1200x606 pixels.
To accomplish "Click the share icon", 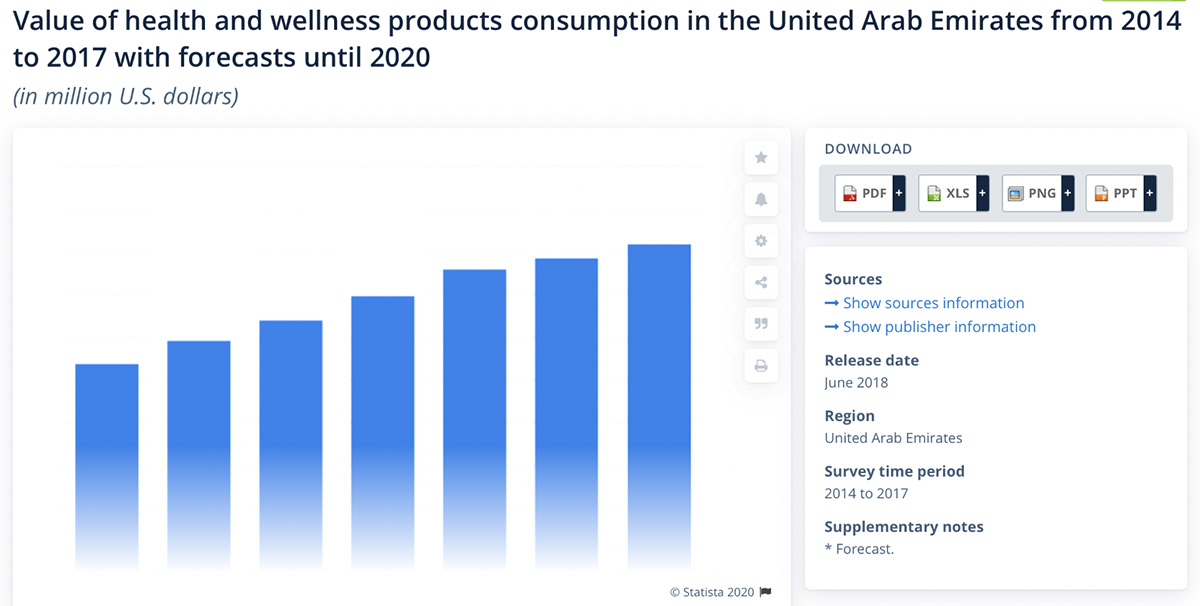I will click(x=761, y=283).
